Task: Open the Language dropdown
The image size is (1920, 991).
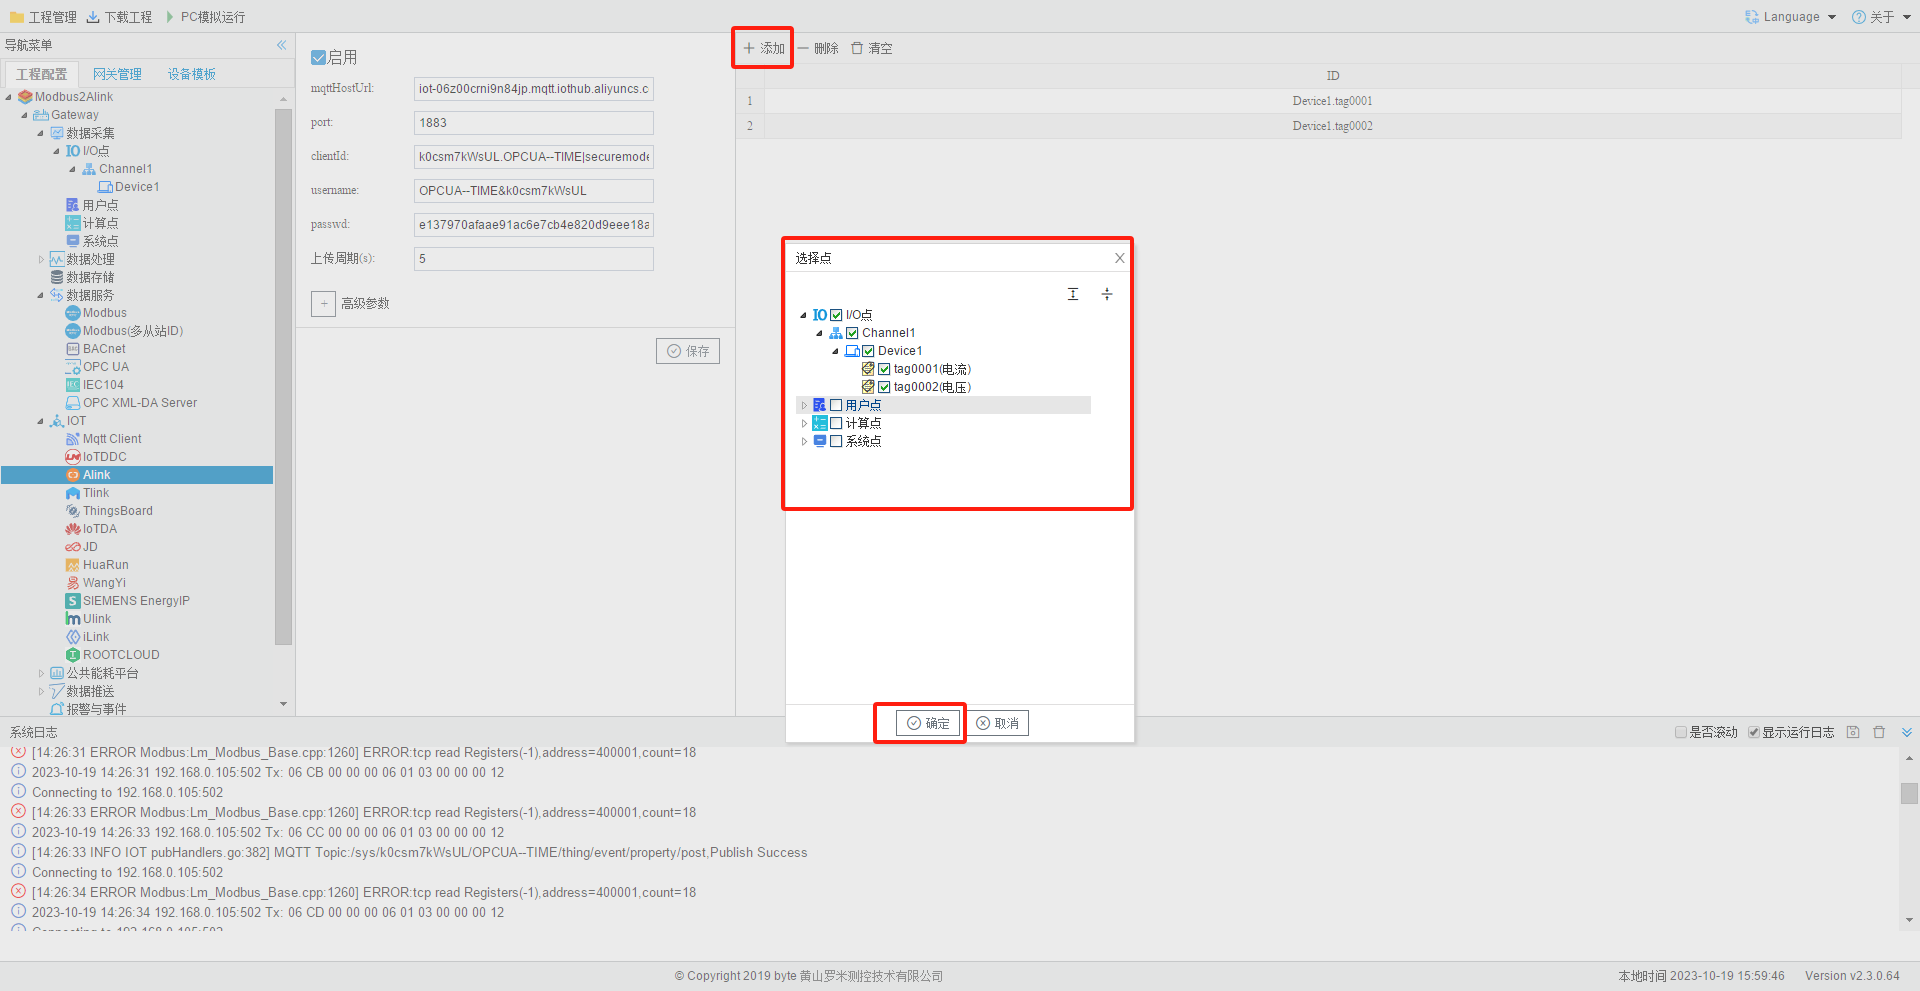Action: click(x=1791, y=17)
